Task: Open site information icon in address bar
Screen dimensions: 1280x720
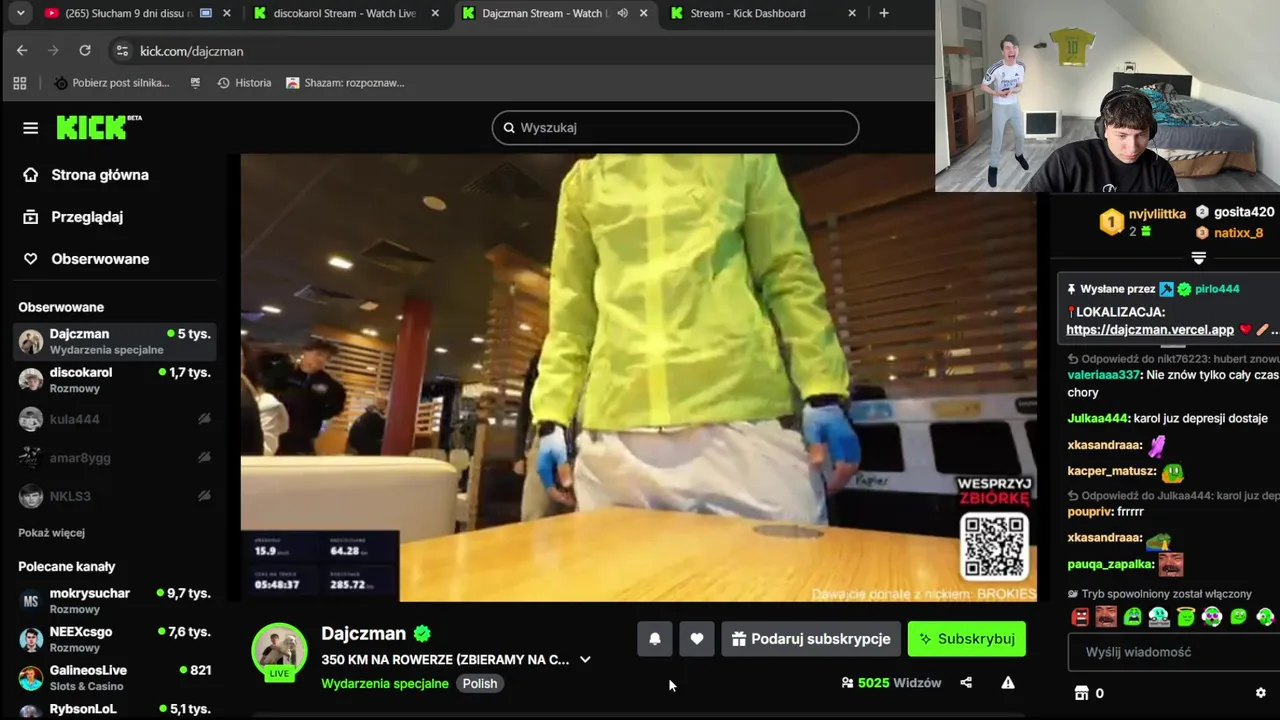Action: point(122,50)
